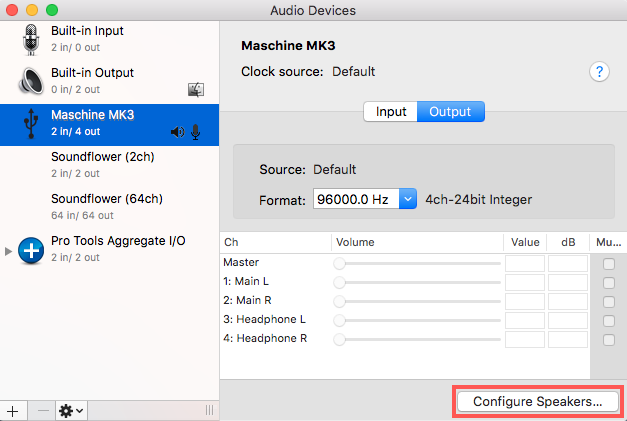Click the Mu... column header
Viewport: 627px width, 421px height.
[608, 242]
